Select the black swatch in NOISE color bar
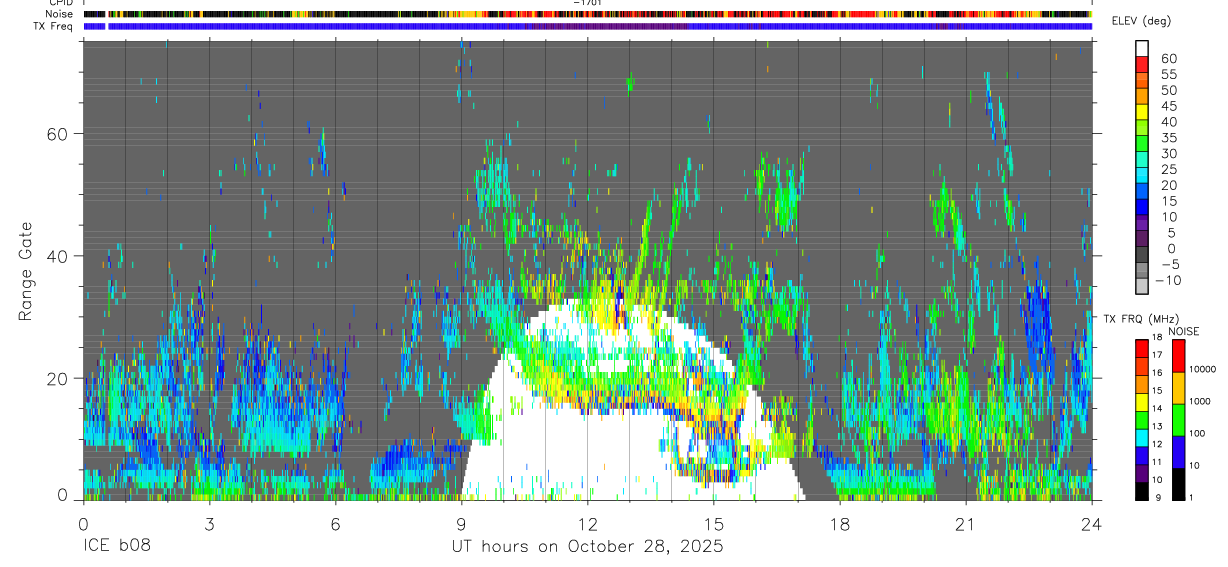Viewport: 1228px width, 567px height. point(1179,483)
